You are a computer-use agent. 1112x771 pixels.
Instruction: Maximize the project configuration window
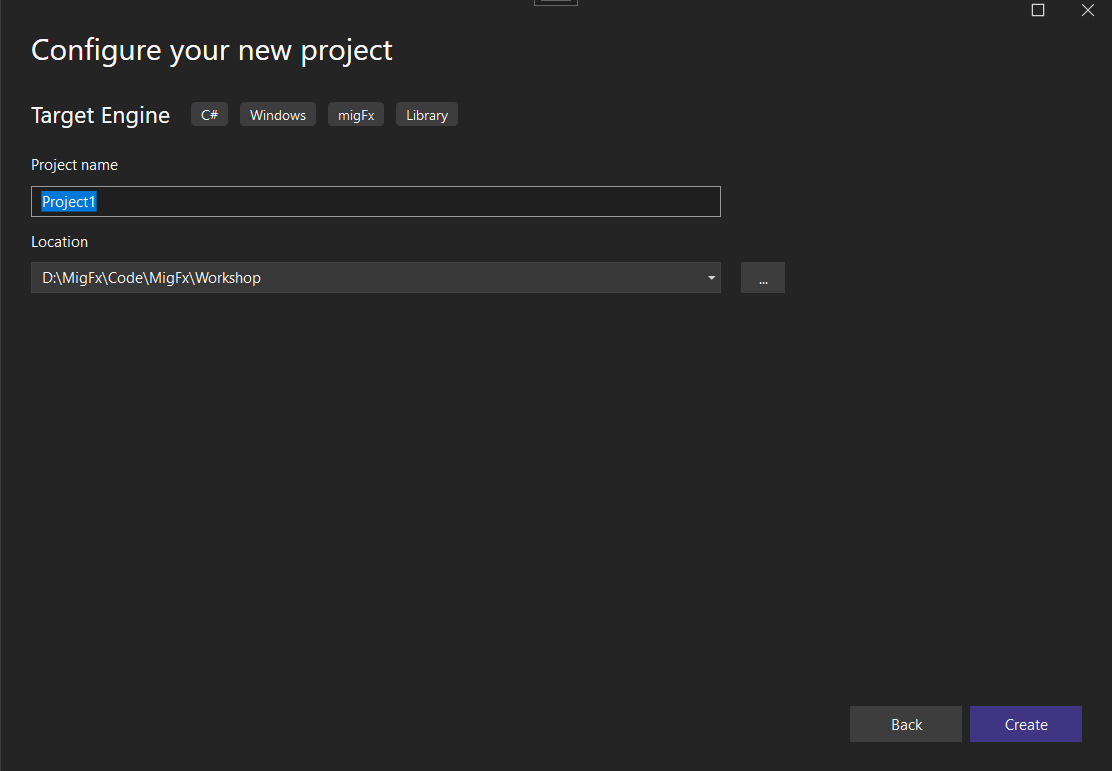[1037, 10]
